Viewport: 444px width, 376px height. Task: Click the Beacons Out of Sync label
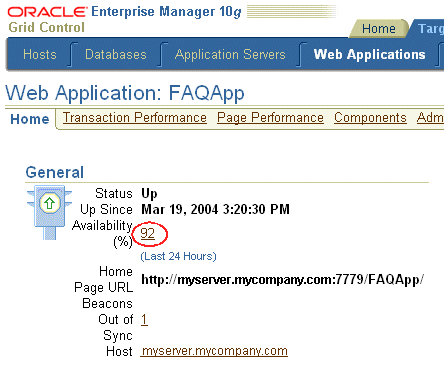point(107,319)
